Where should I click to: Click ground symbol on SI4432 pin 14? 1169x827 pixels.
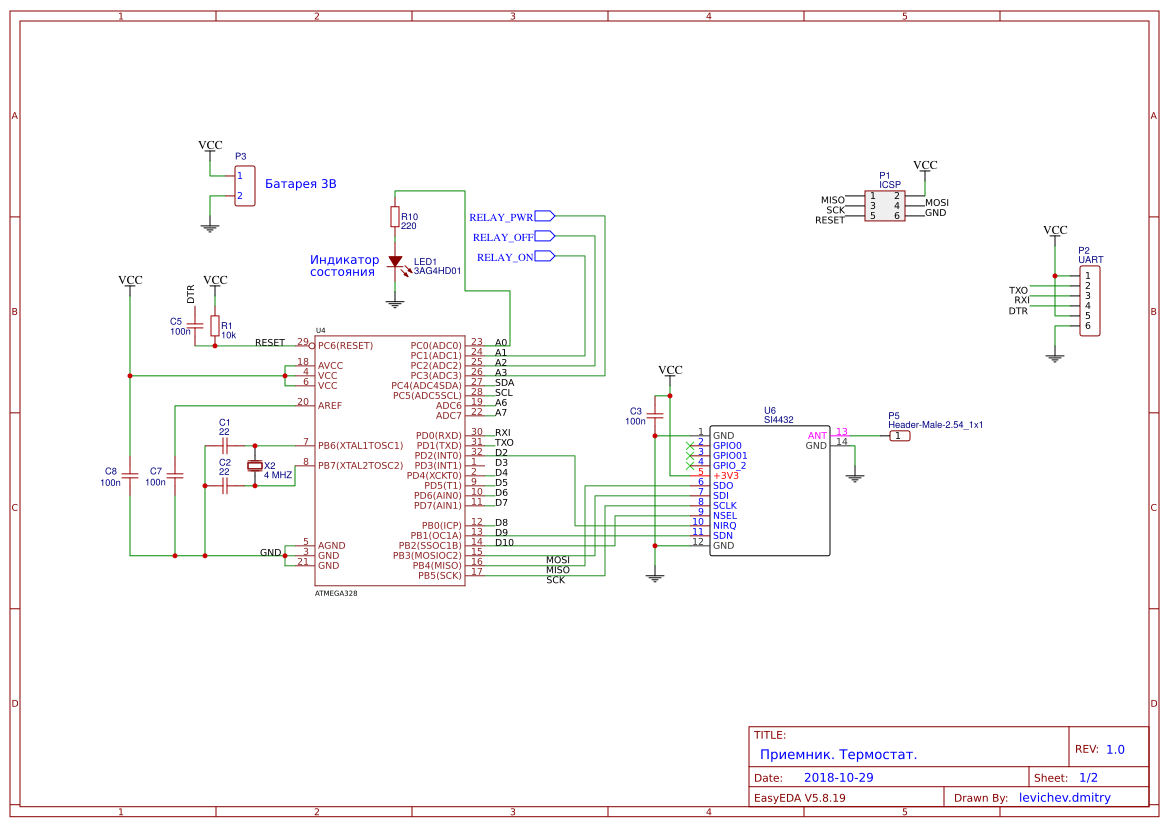pyautogui.click(x=854, y=477)
